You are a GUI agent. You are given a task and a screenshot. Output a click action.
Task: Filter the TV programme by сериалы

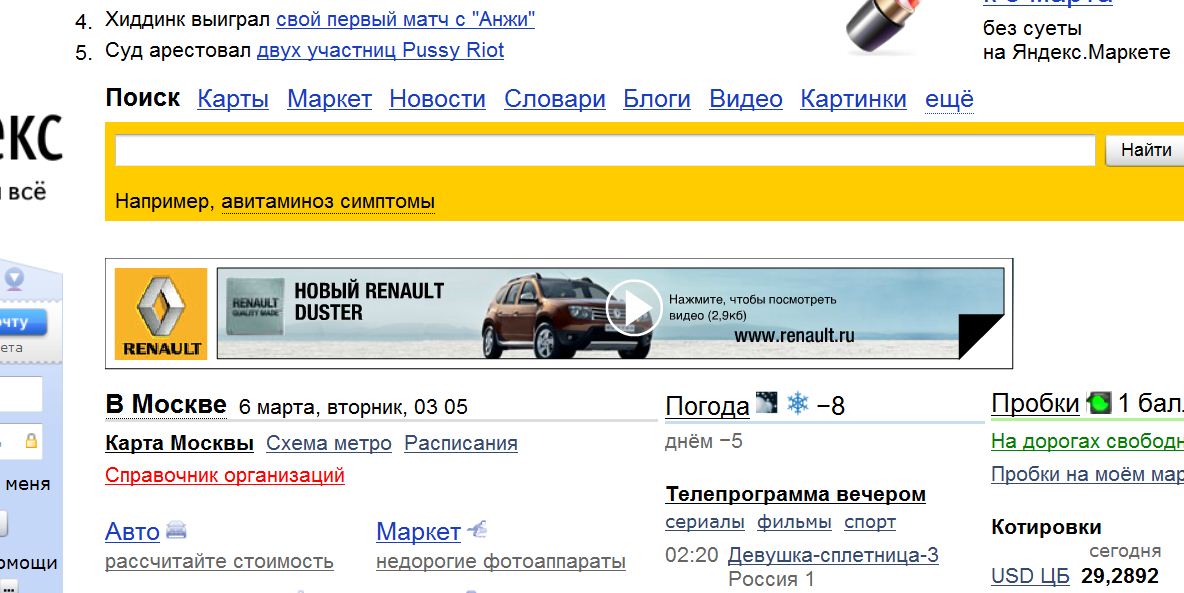pos(705,522)
